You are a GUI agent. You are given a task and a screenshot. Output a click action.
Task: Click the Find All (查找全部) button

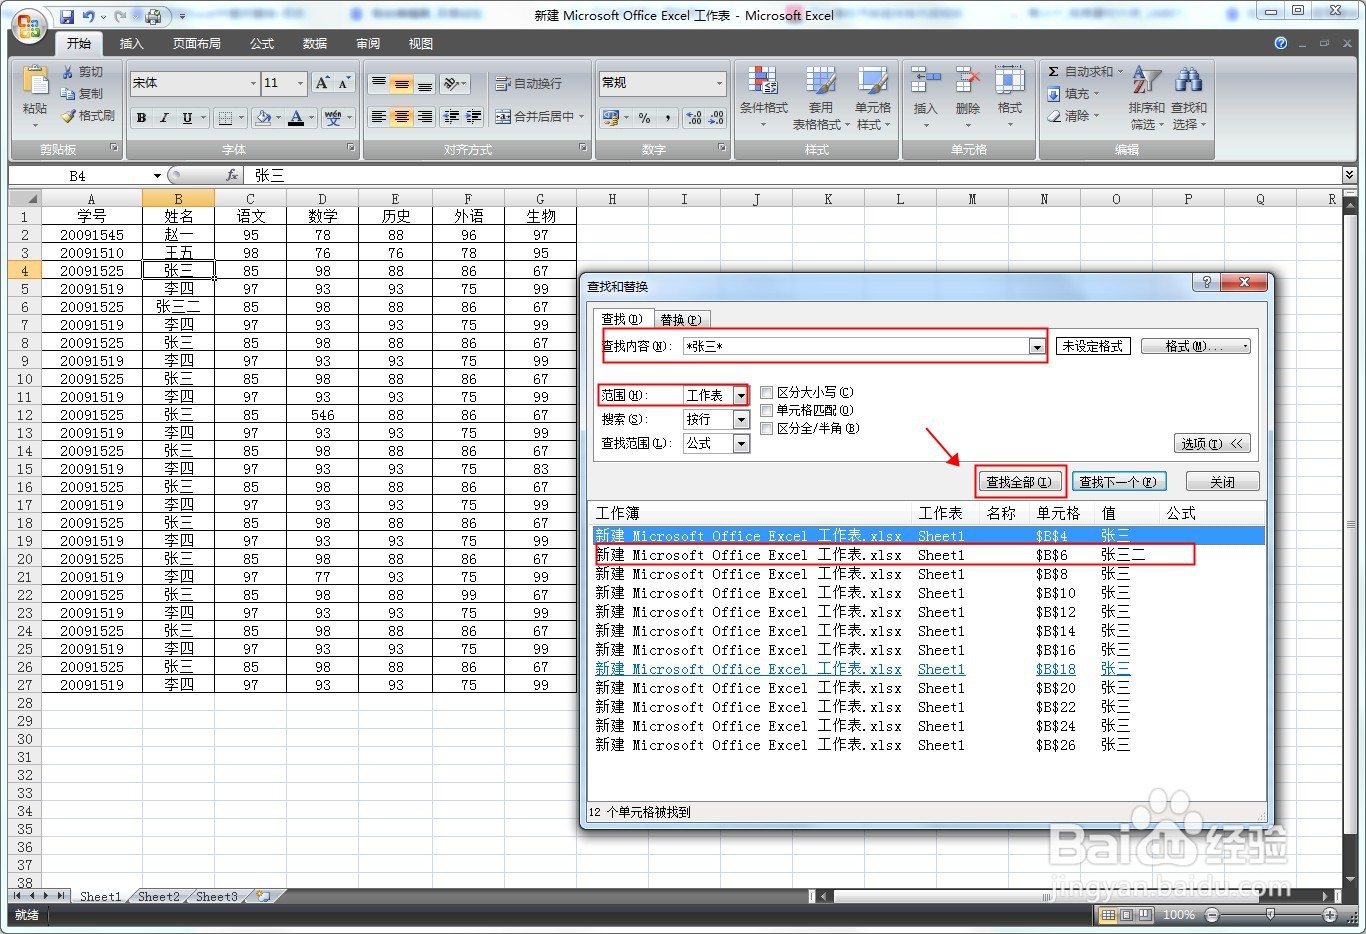(x=1019, y=482)
